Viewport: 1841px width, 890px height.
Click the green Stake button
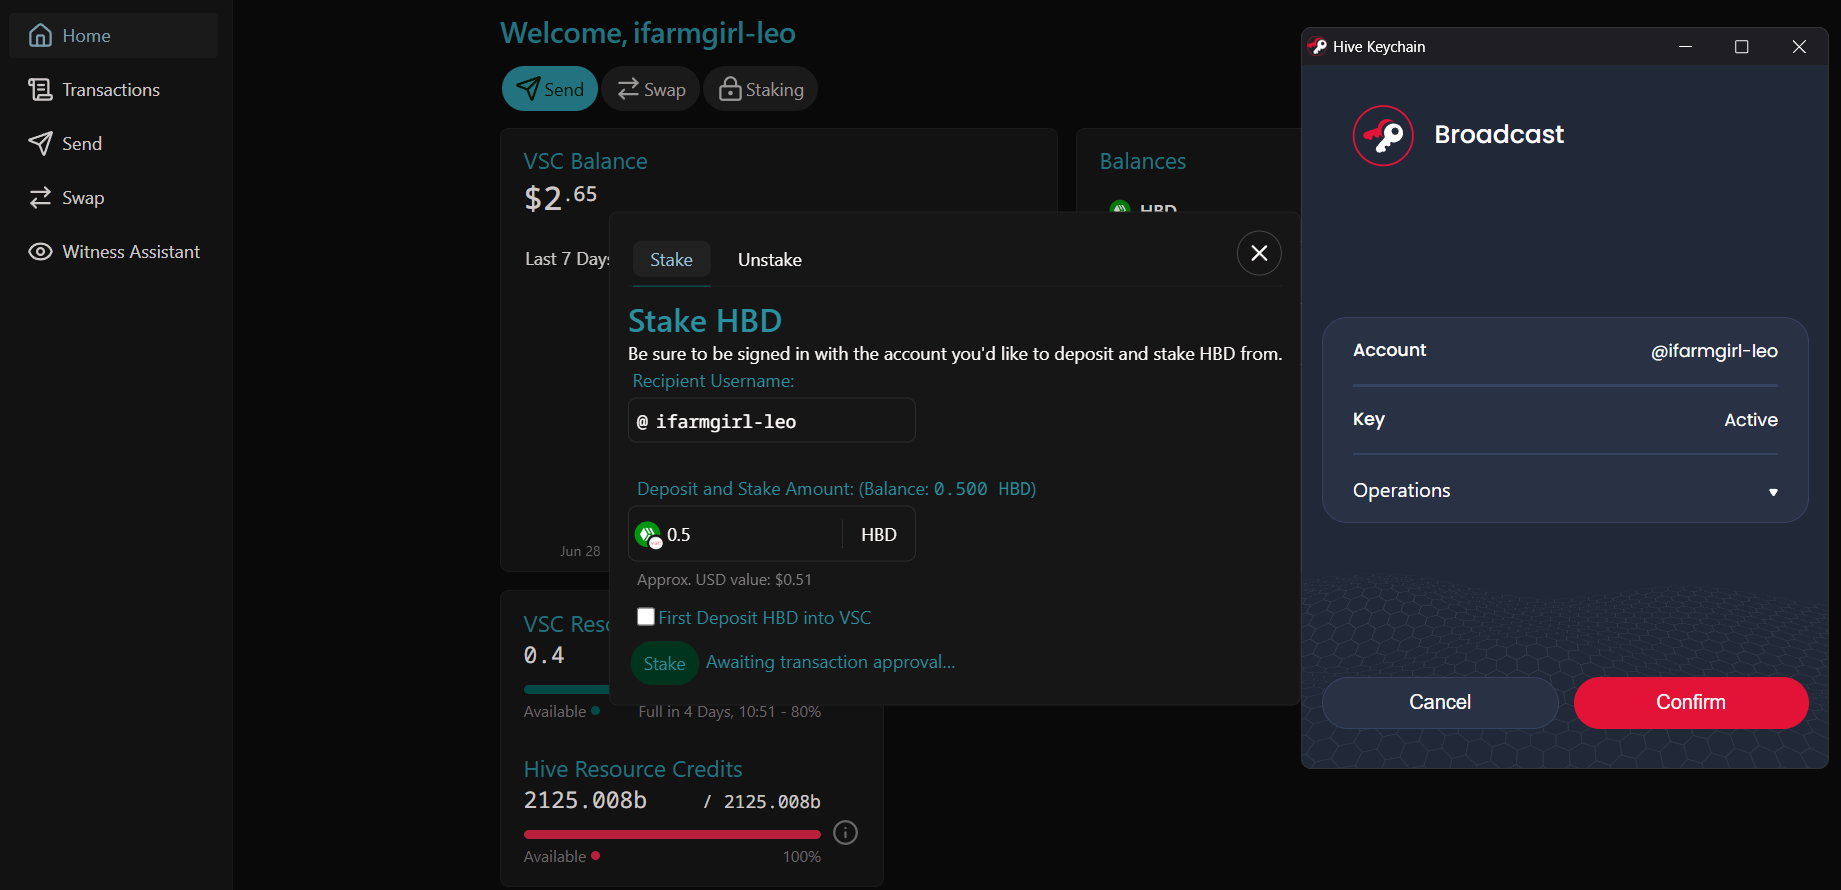click(664, 663)
